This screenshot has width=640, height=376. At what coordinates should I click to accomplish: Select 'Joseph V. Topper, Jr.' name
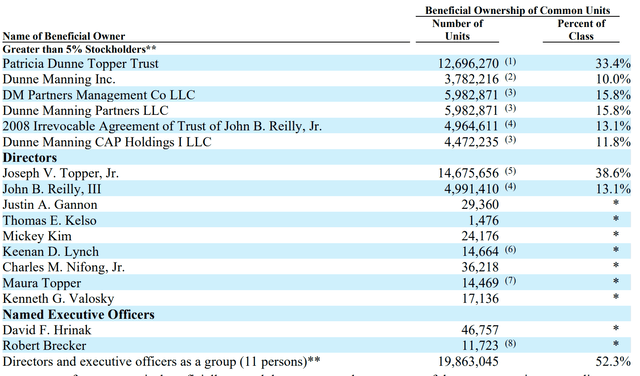click(60, 173)
